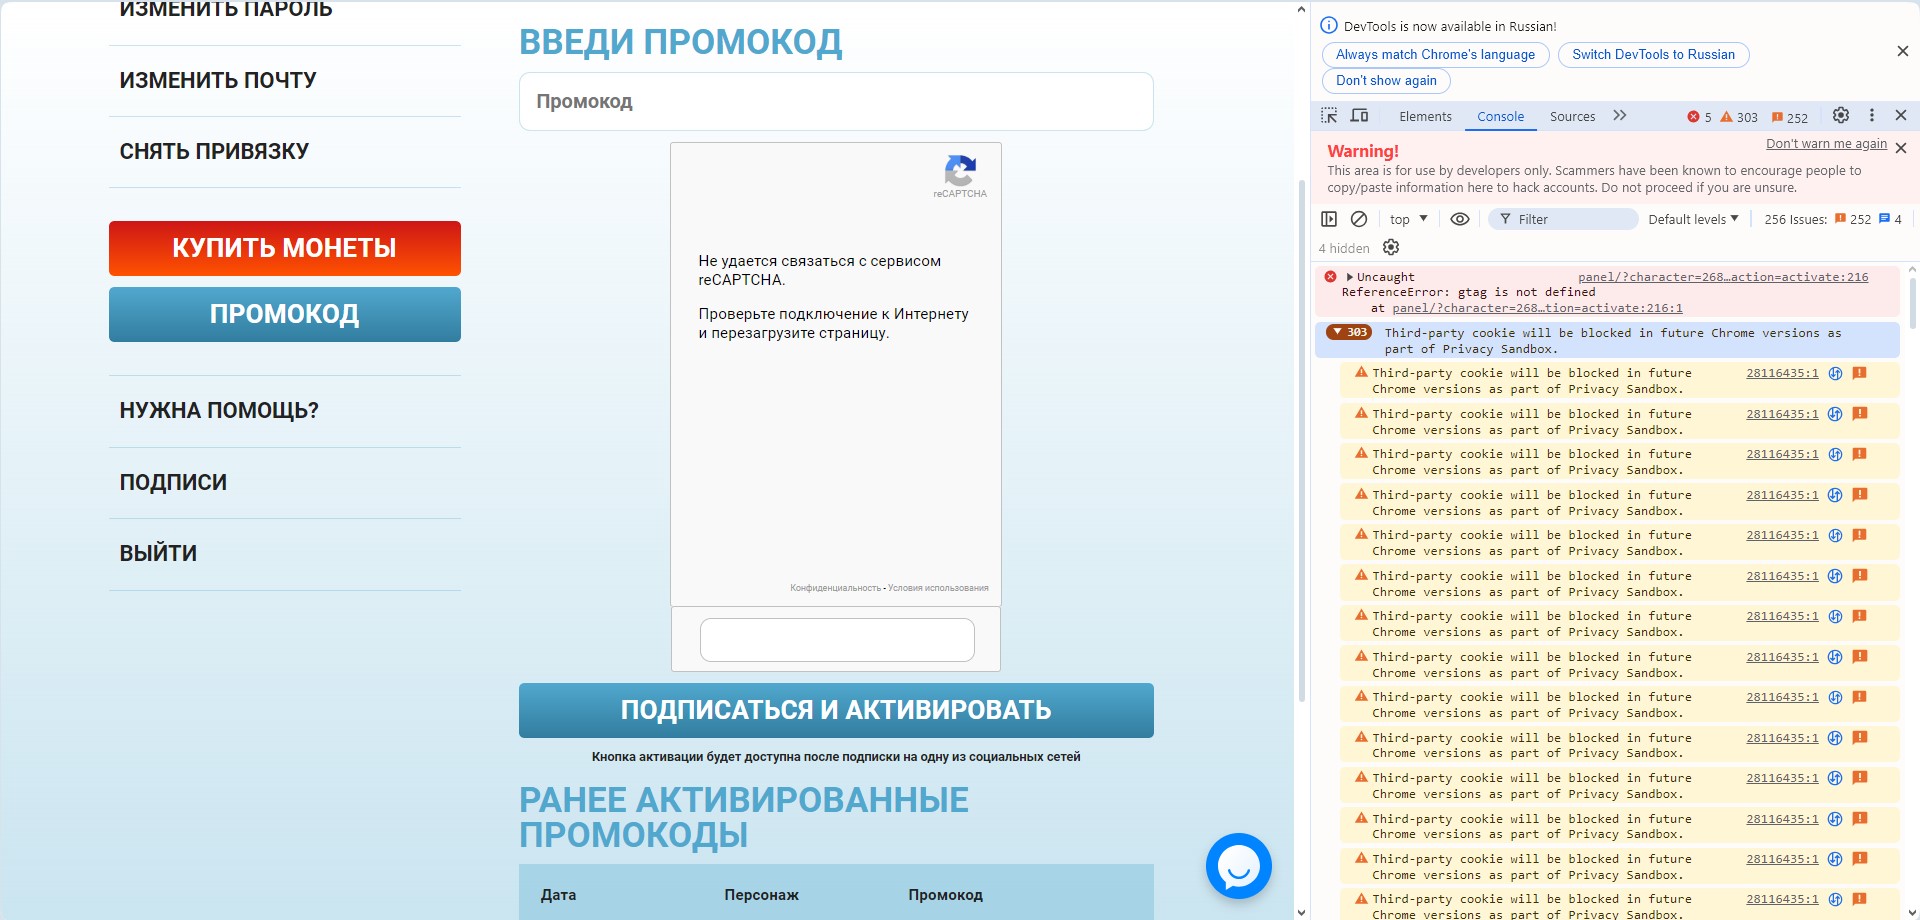
Task: Toggle the device toolbar icon
Action: click(x=1359, y=116)
